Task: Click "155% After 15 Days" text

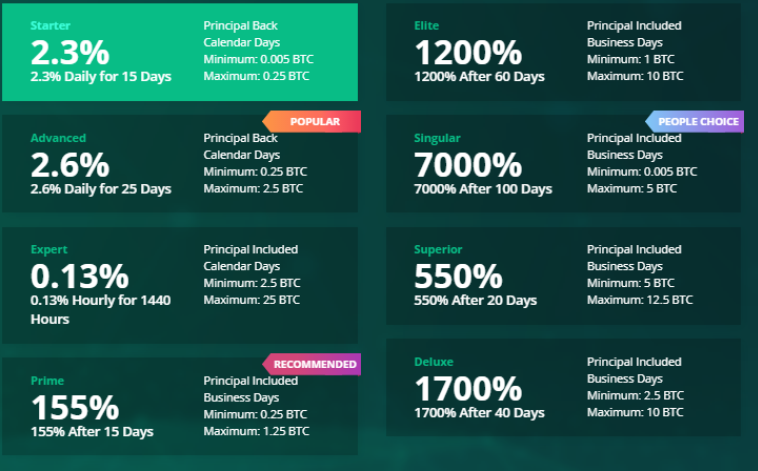Action: coord(92,431)
